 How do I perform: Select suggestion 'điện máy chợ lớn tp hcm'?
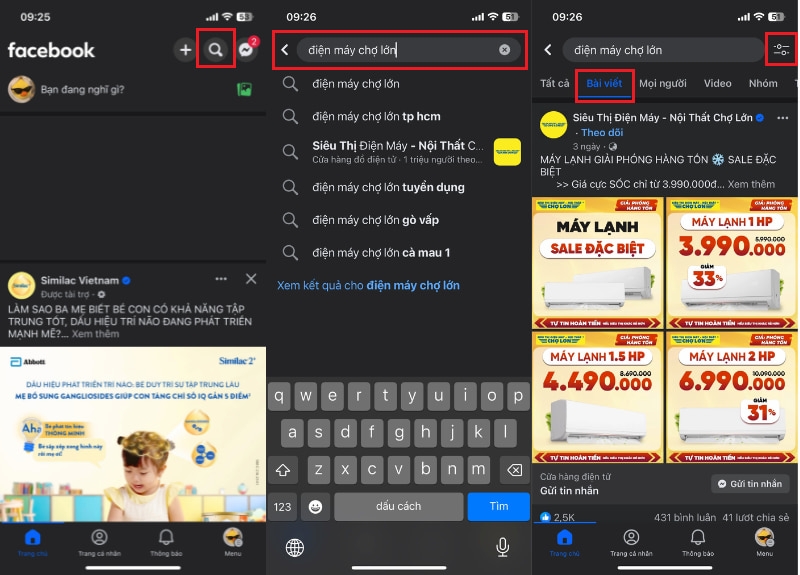399,116
